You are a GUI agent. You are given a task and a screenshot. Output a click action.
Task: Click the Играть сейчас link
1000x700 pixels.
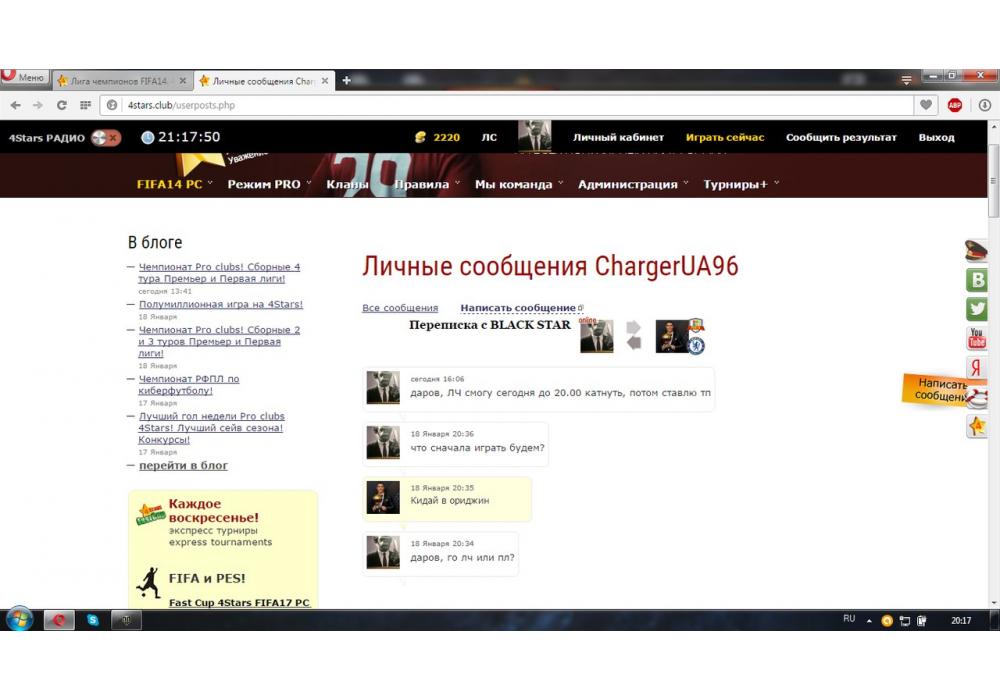(x=724, y=137)
